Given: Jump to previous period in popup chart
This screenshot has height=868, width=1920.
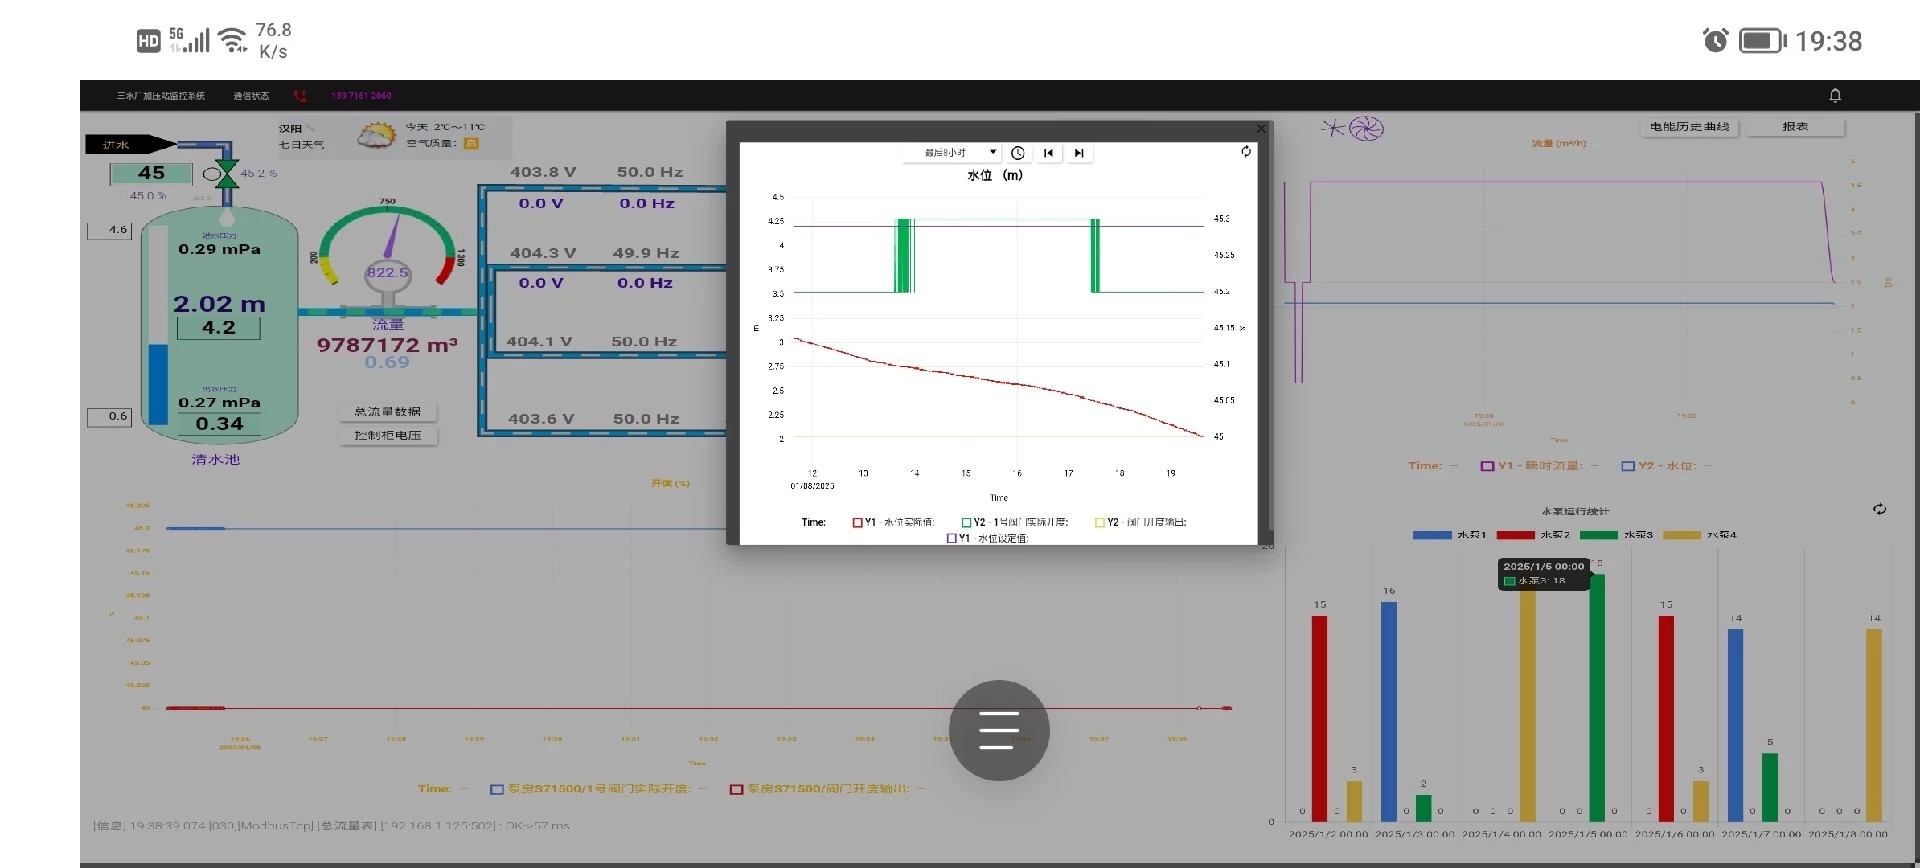Looking at the screenshot, I should point(1048,153).
